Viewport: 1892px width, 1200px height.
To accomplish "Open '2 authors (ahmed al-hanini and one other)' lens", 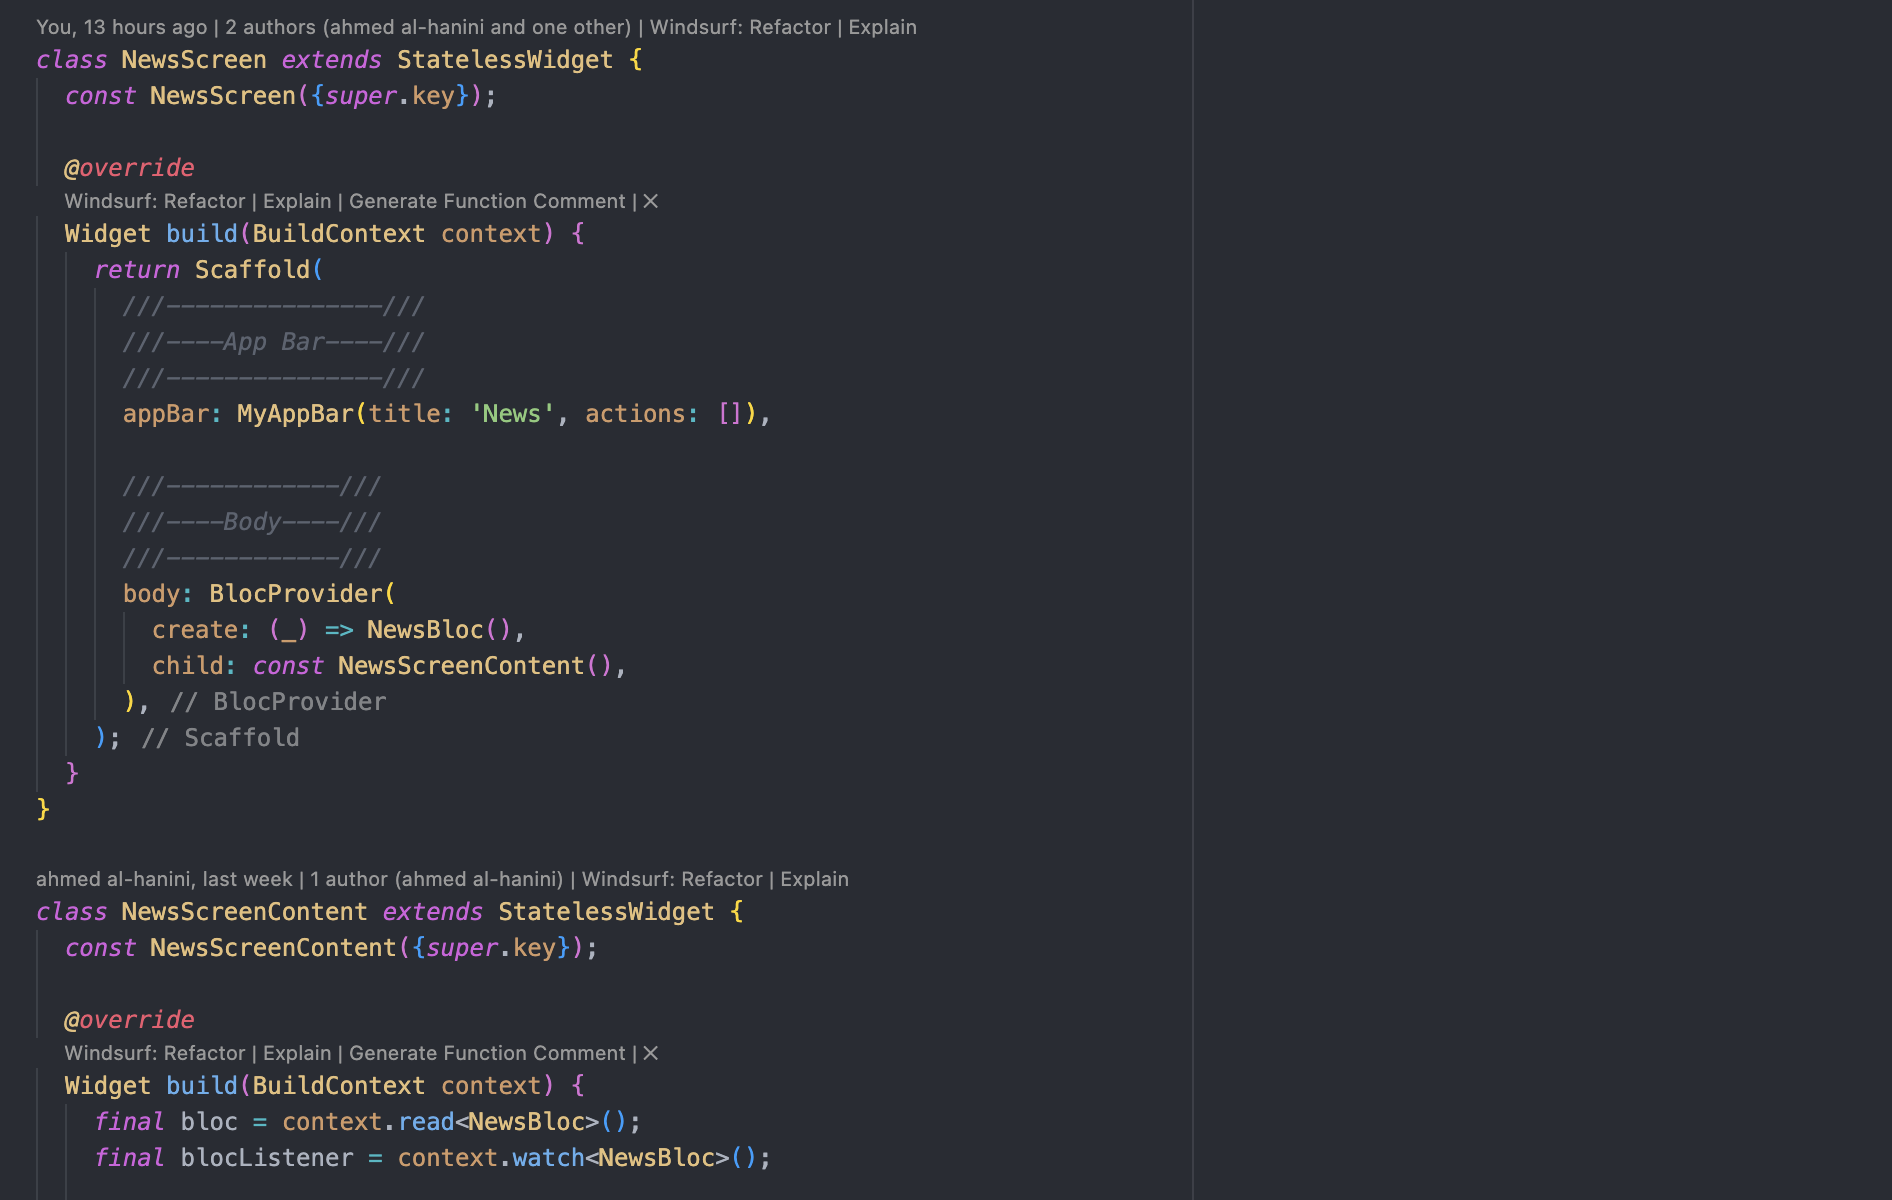I will pyautogui.click(x=428, y=27).
